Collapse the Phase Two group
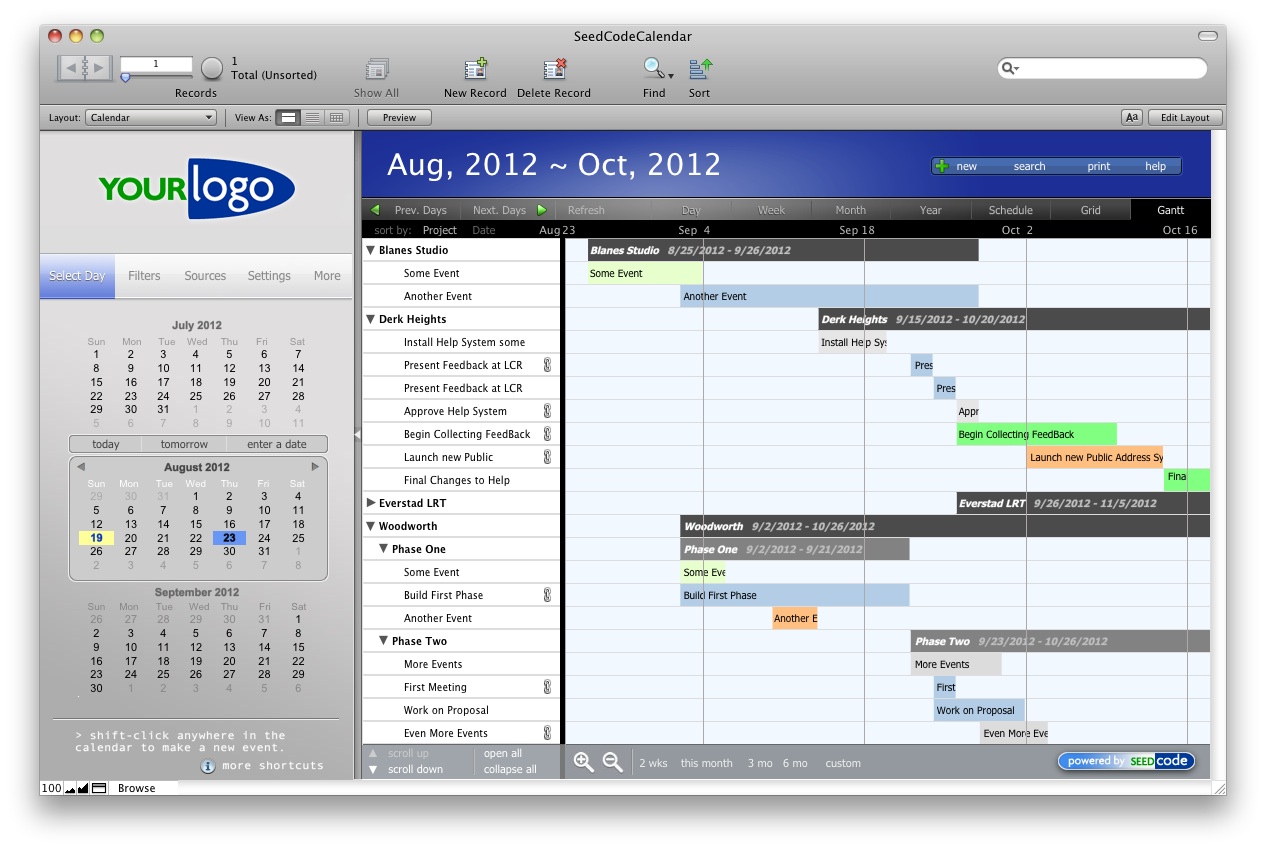Screen dimensions: 1266x850 pos(384,641)
